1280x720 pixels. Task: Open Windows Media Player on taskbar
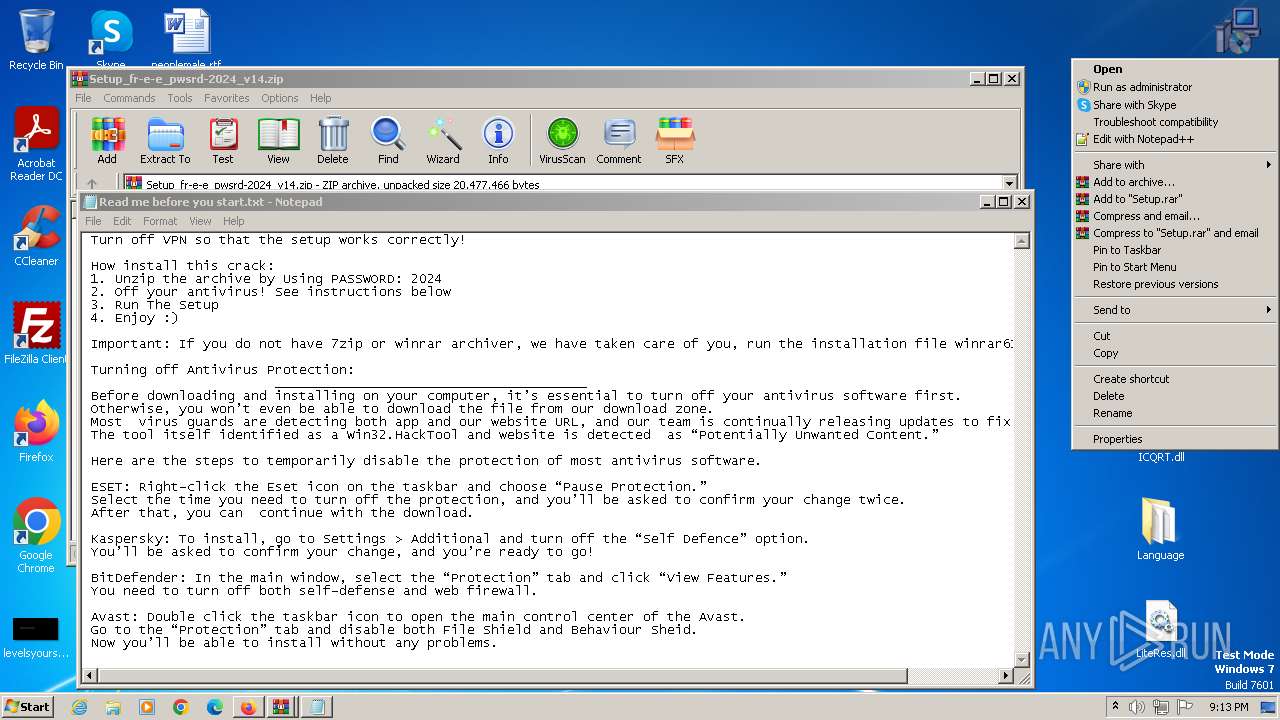pyautogui.click(x=147, y=707)
